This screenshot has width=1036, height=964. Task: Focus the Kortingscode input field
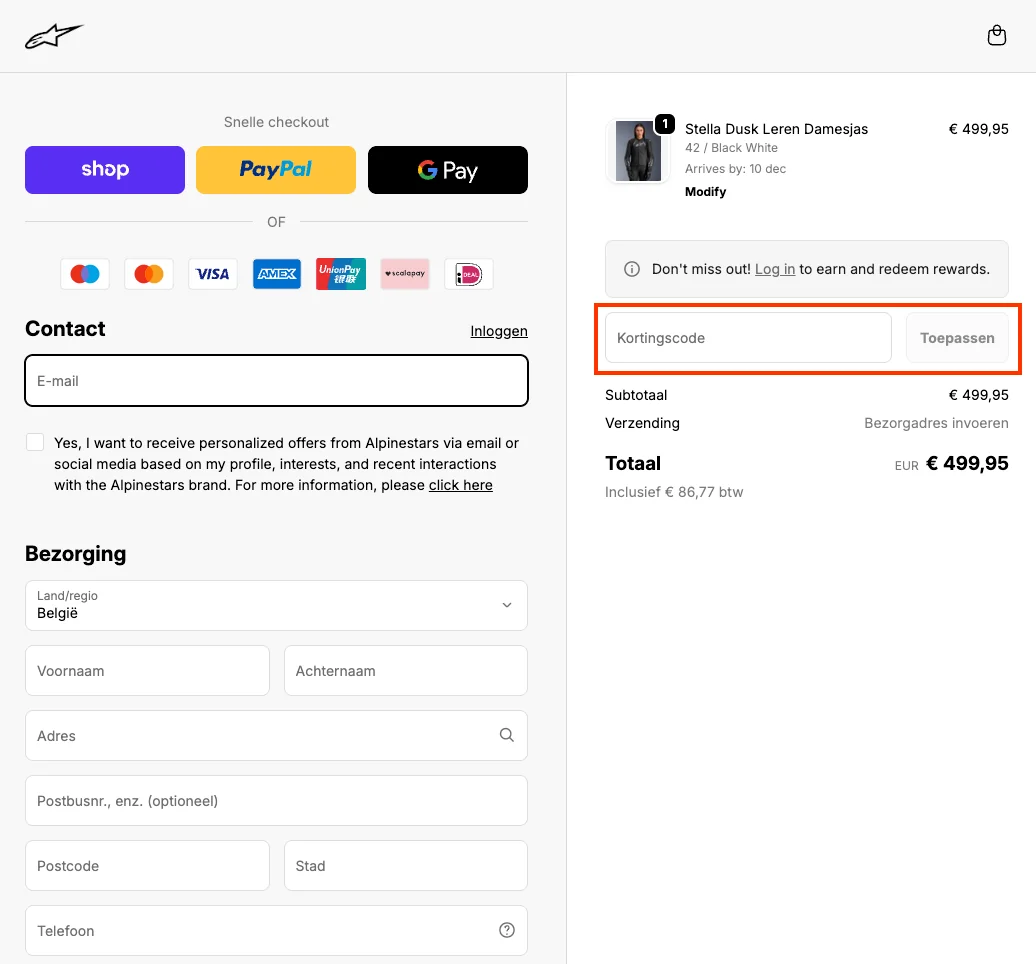point(748,338)
